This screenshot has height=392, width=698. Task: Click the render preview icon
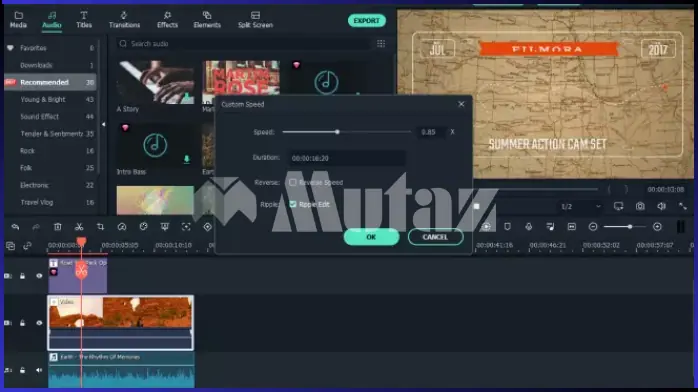click(486, 227)
